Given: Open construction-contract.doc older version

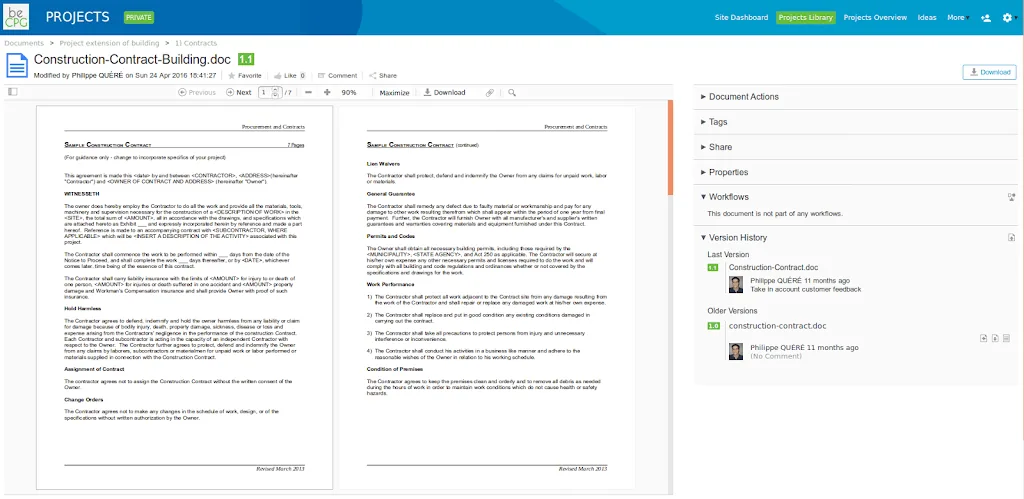Looking at the screenshot, I should 777,325.
